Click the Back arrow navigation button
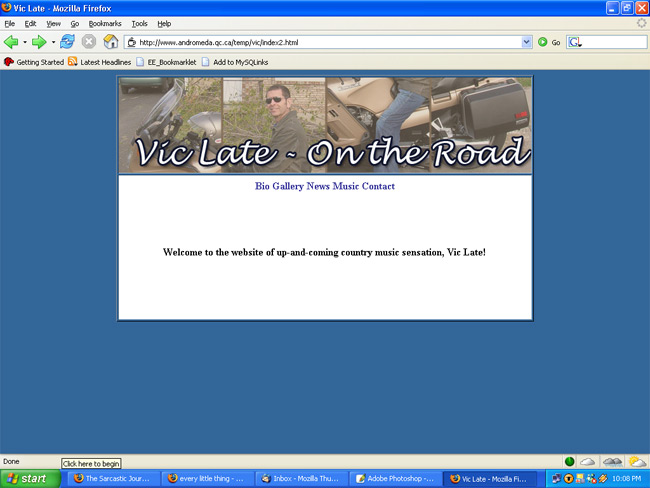This screenshot has width=650, height=488. tap(12, 42)
